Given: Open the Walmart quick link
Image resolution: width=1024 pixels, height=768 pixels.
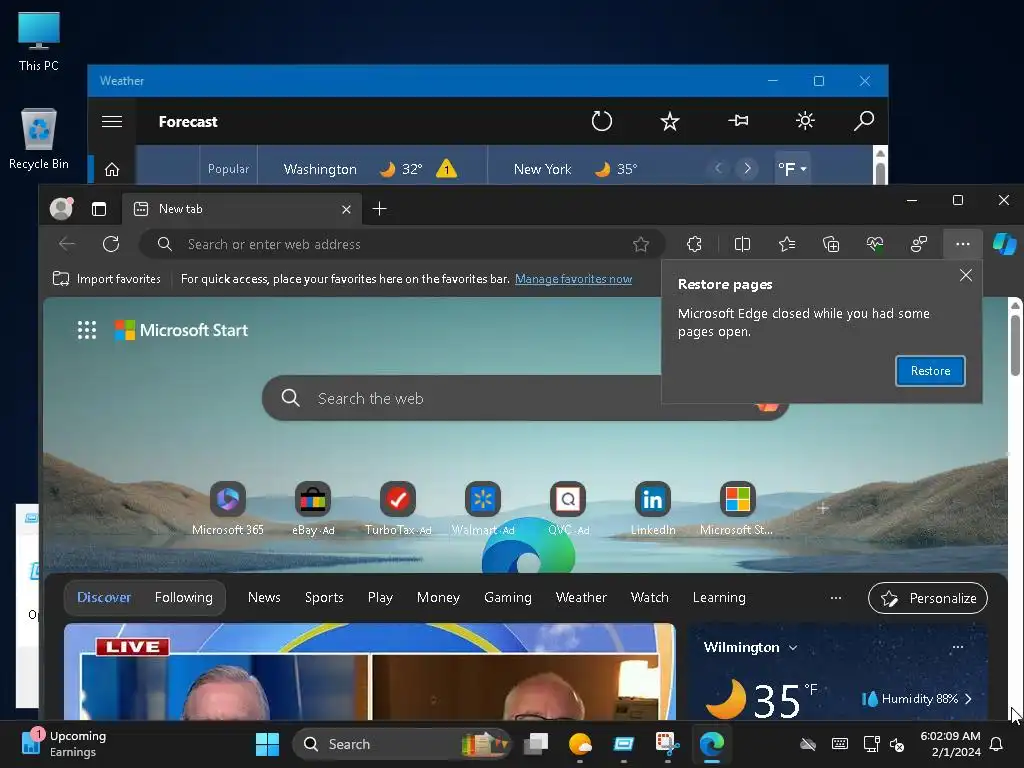Looking at the screenshot, I should pos(483,508).
